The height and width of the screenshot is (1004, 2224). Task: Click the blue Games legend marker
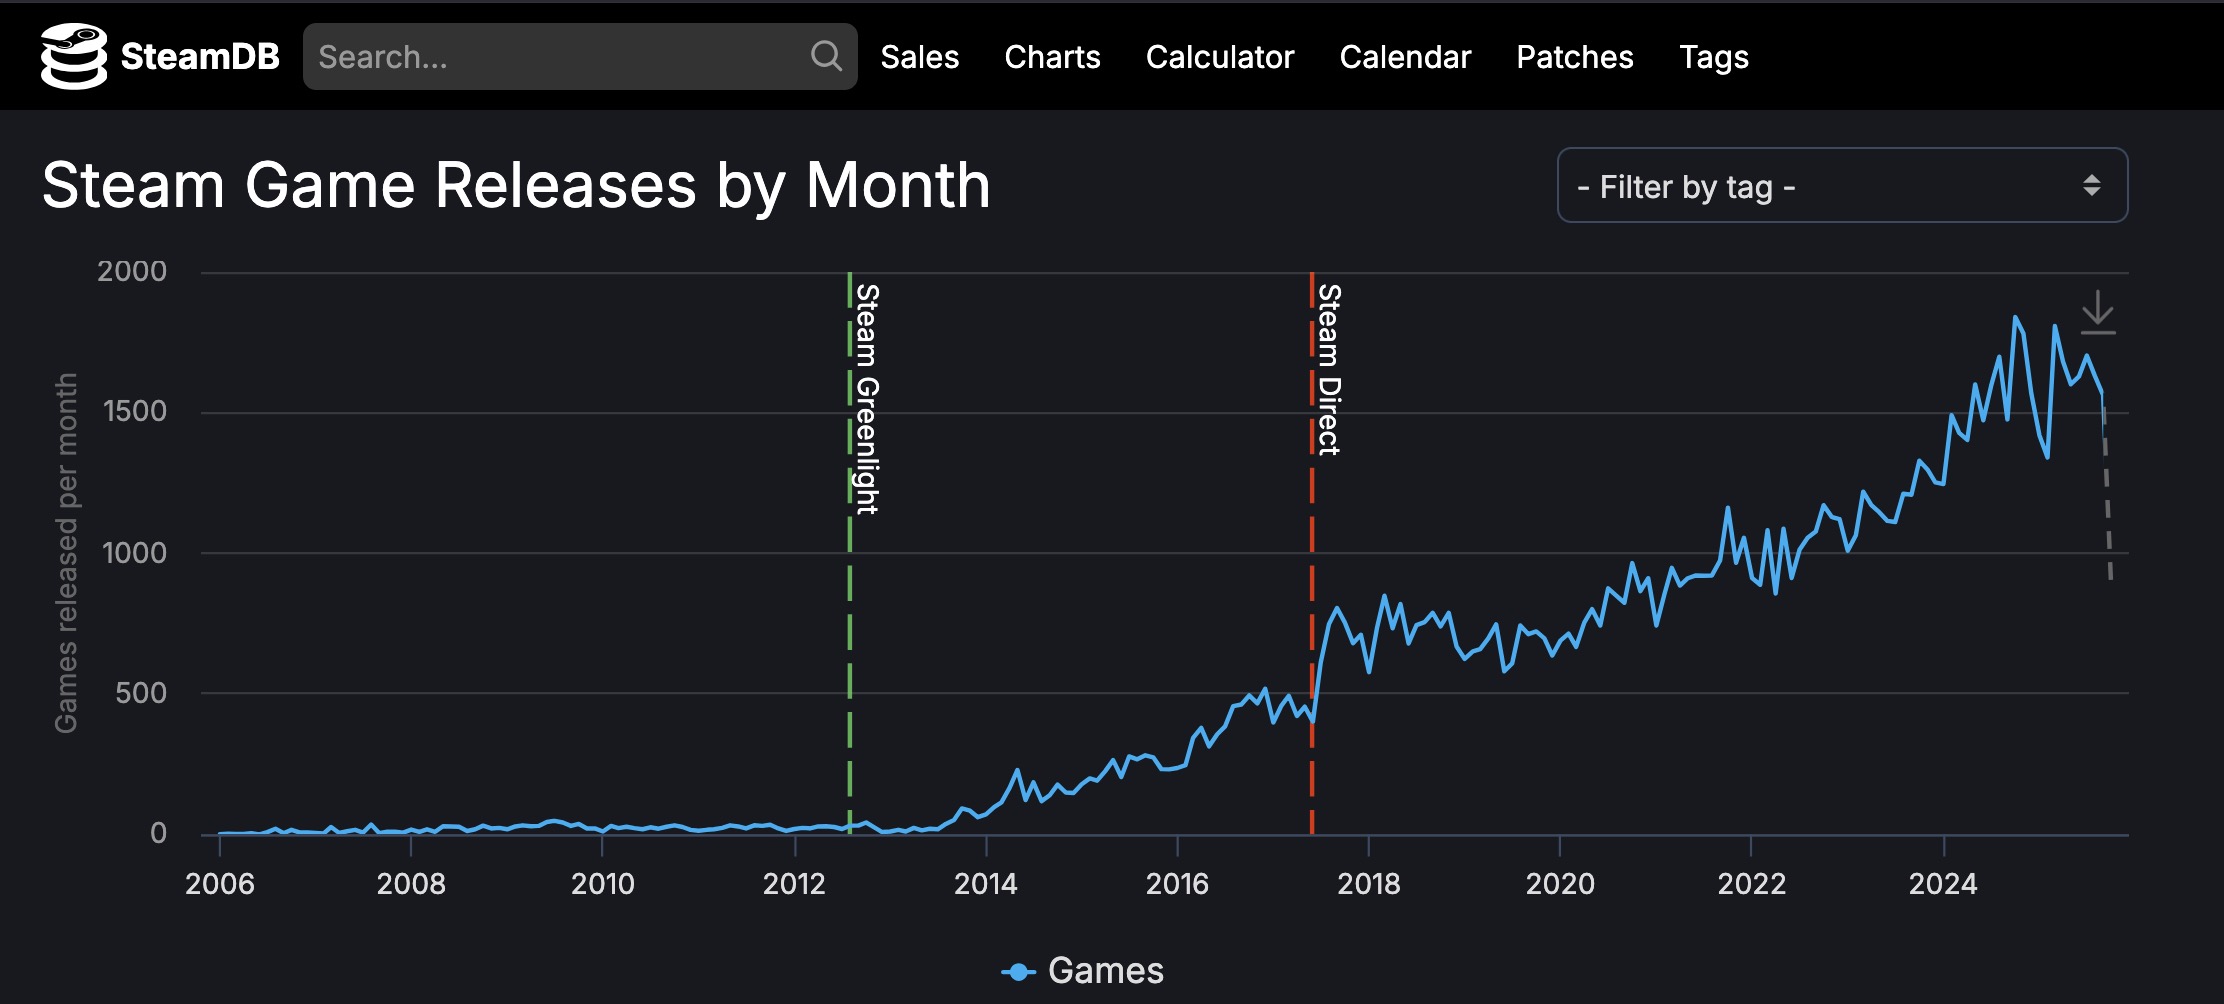pos(1018,972)
